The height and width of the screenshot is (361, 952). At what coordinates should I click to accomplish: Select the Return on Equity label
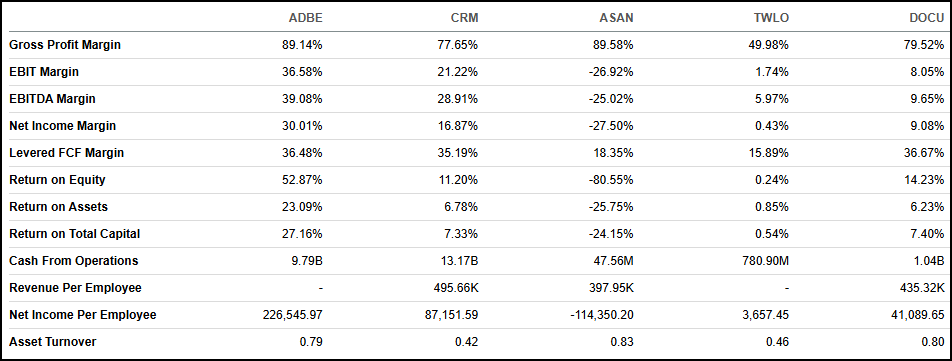tap(57, 180)
